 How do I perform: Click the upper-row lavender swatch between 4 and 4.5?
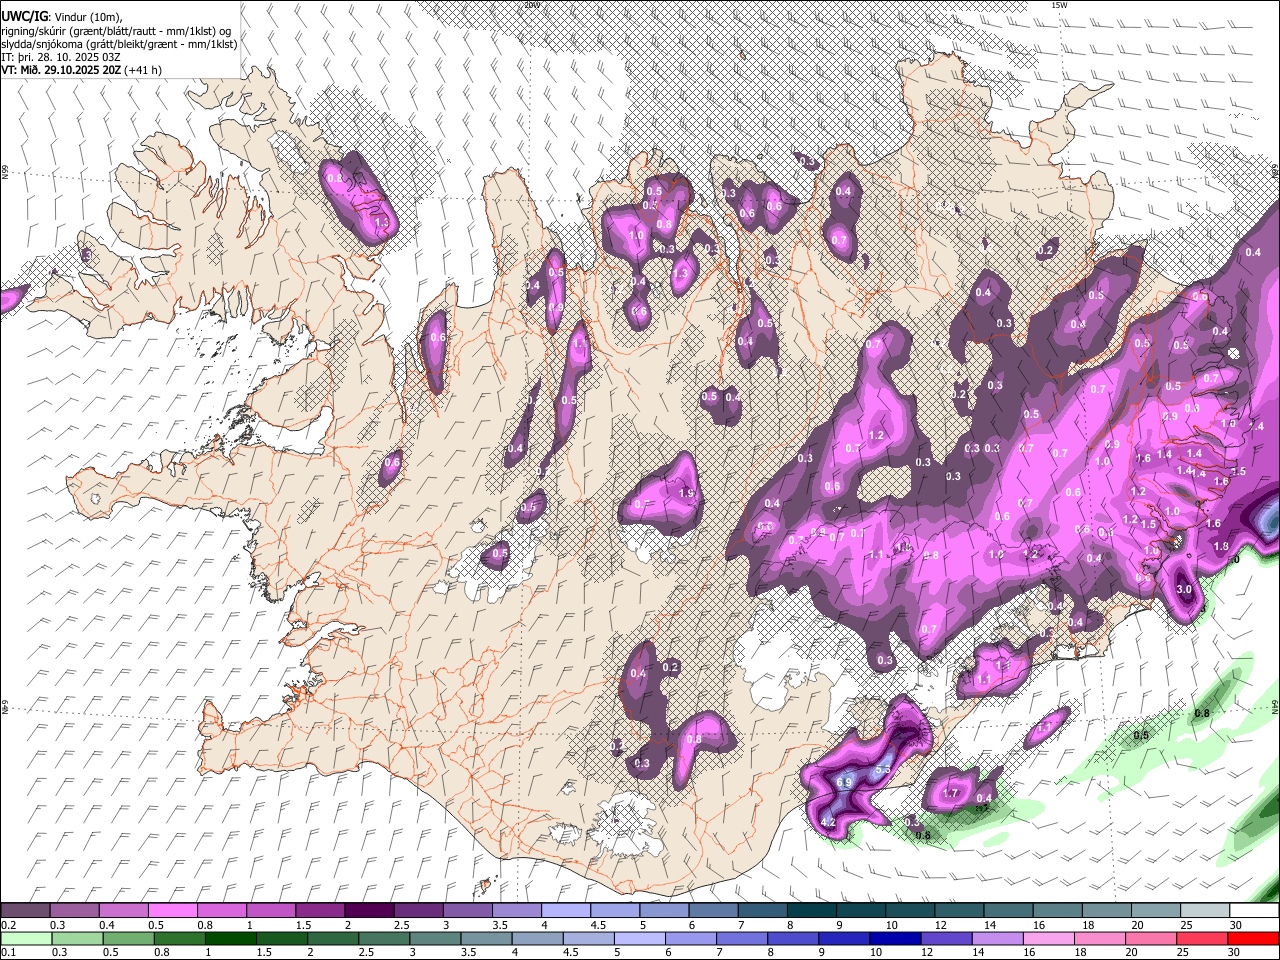pyautogui.click(x=566, y=911)
